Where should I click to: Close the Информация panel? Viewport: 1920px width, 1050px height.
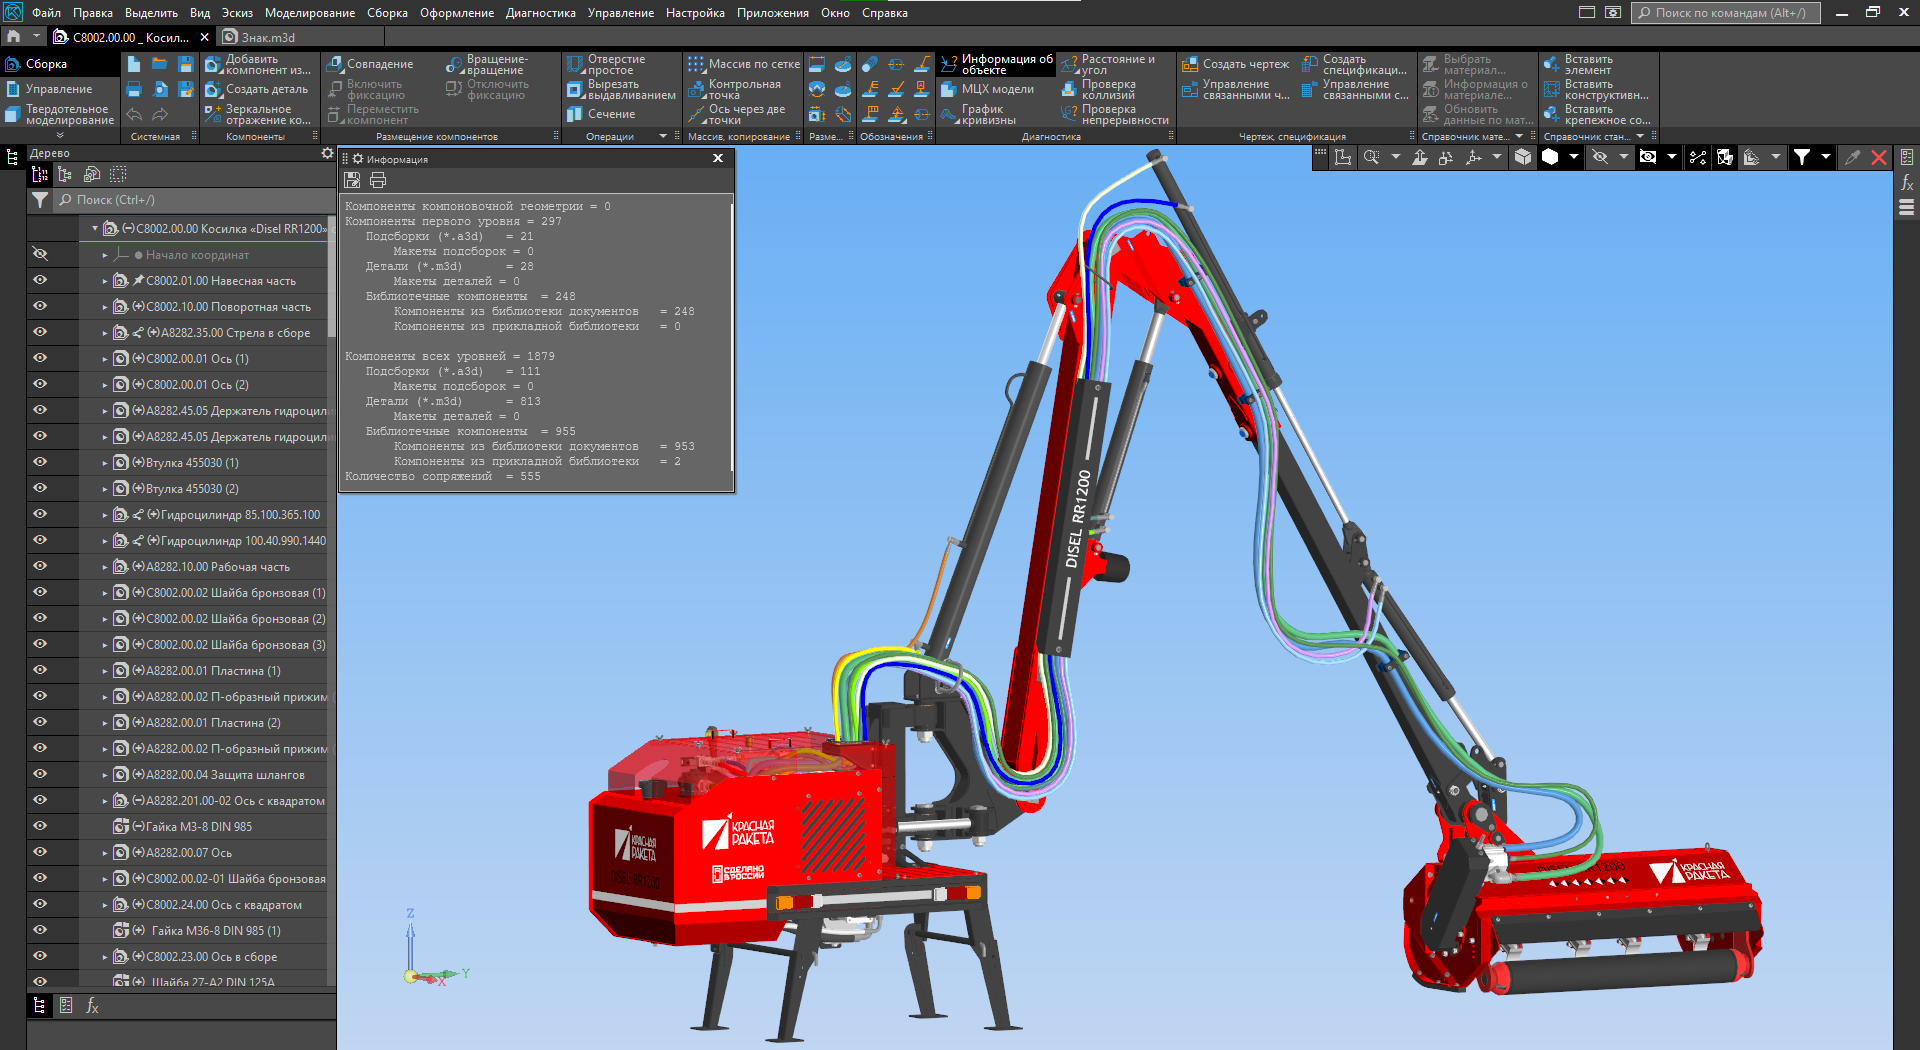(x=717, y=158)
